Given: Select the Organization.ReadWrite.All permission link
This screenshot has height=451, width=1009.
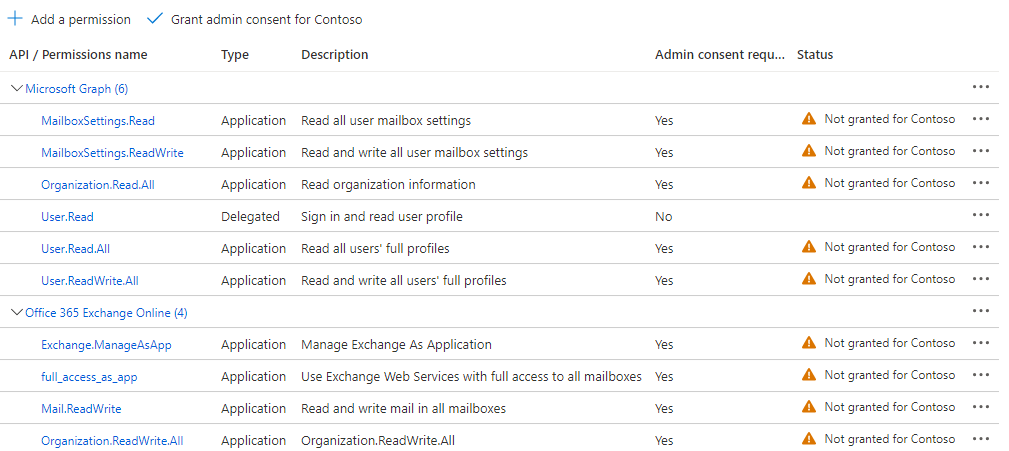Looking at the screenshot, I should 112,440.
